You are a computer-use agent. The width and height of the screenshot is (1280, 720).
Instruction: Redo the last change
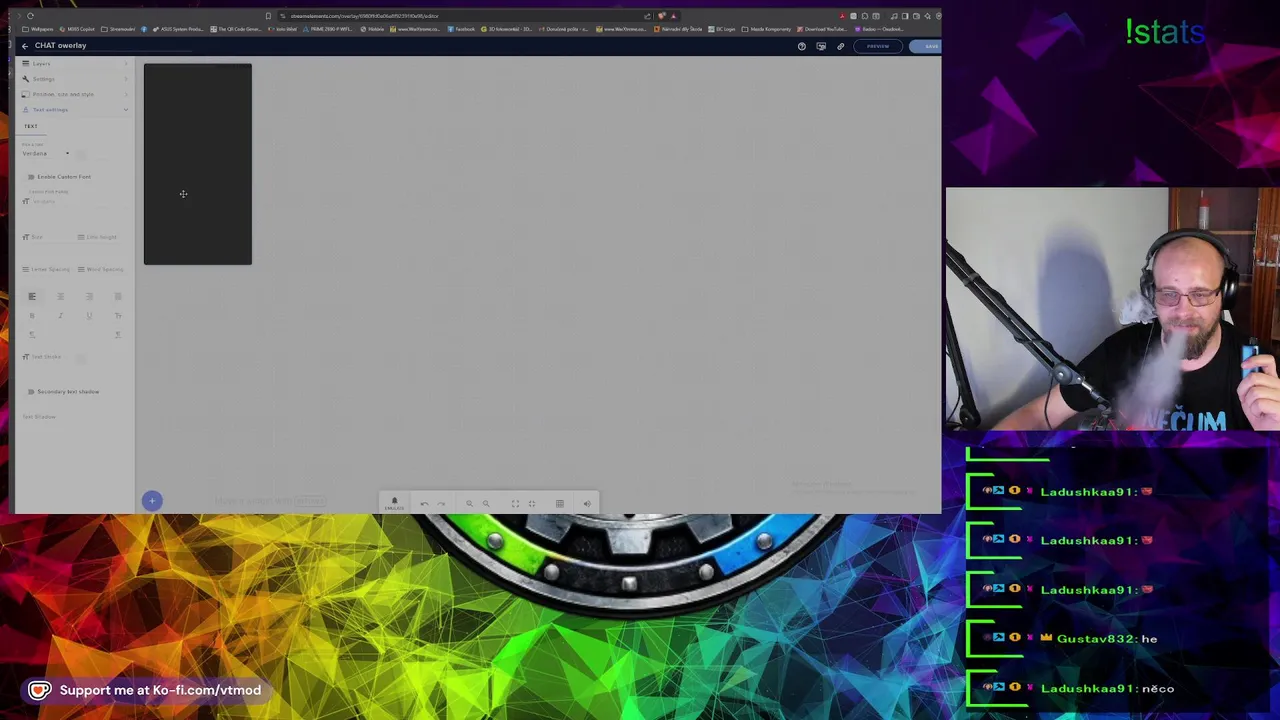click(x=441, y=504)
